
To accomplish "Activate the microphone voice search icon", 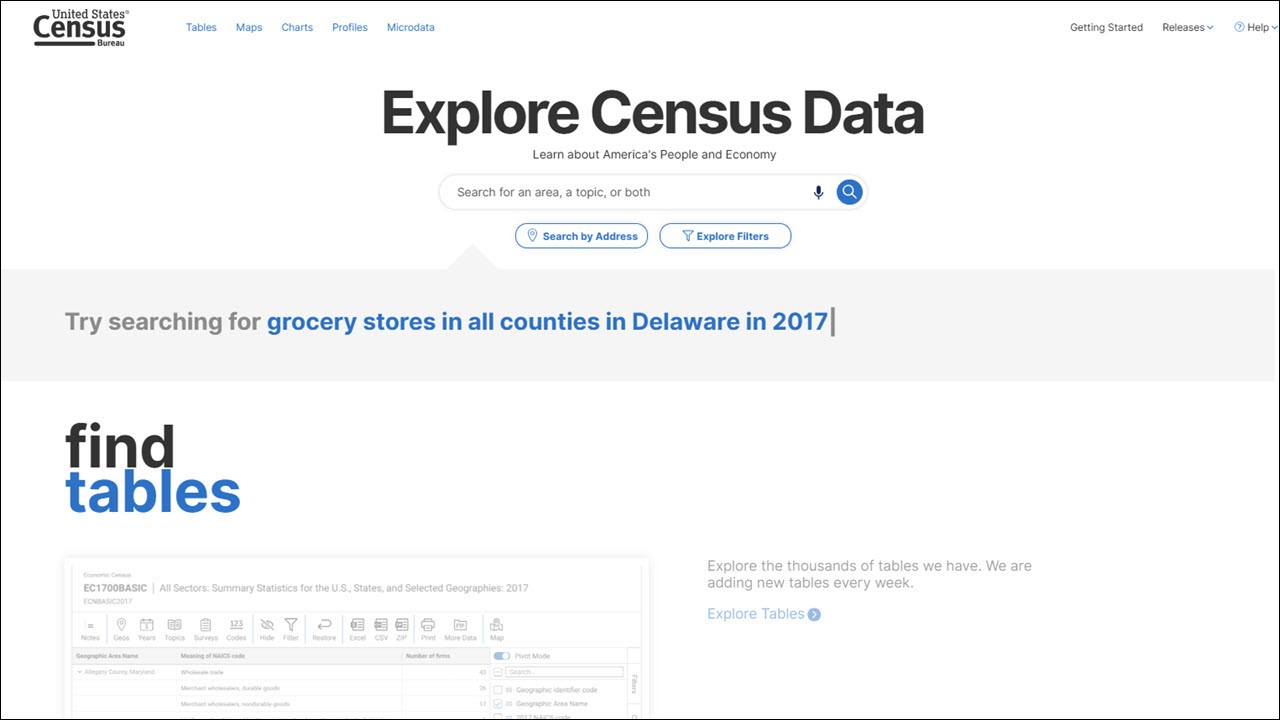I will coord(818,192).
